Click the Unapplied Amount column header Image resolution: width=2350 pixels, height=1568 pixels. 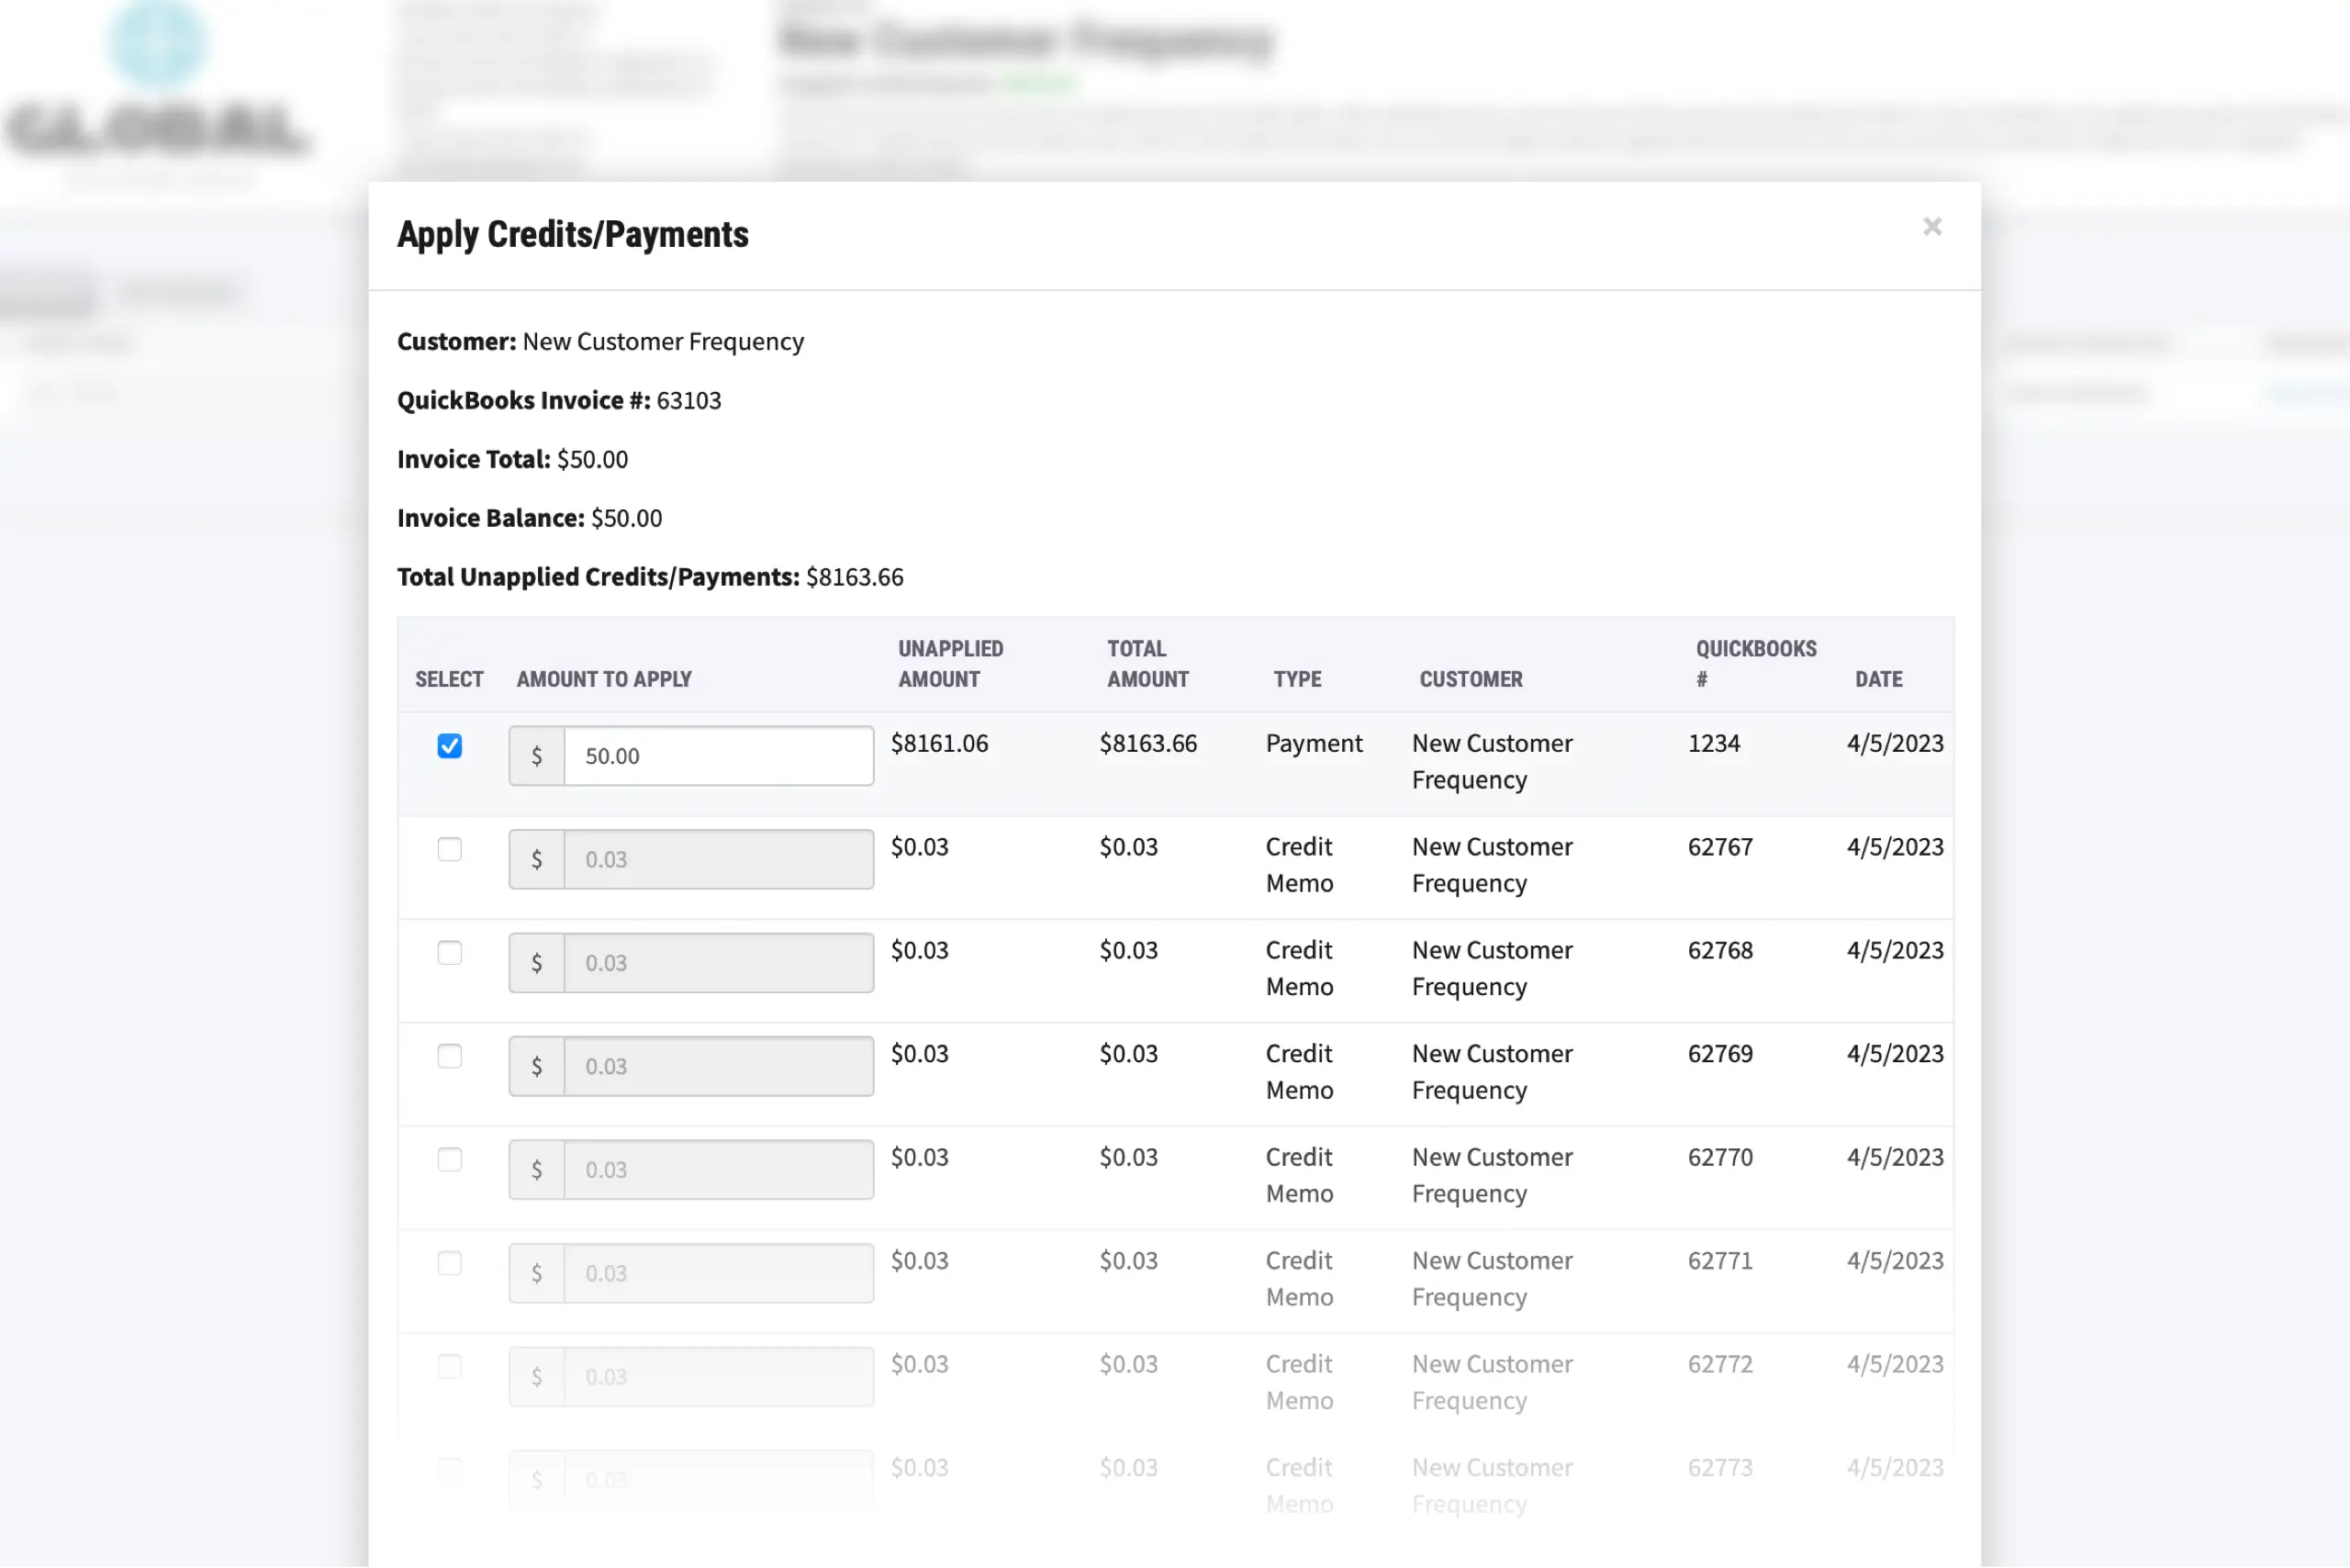pos(950,664)
